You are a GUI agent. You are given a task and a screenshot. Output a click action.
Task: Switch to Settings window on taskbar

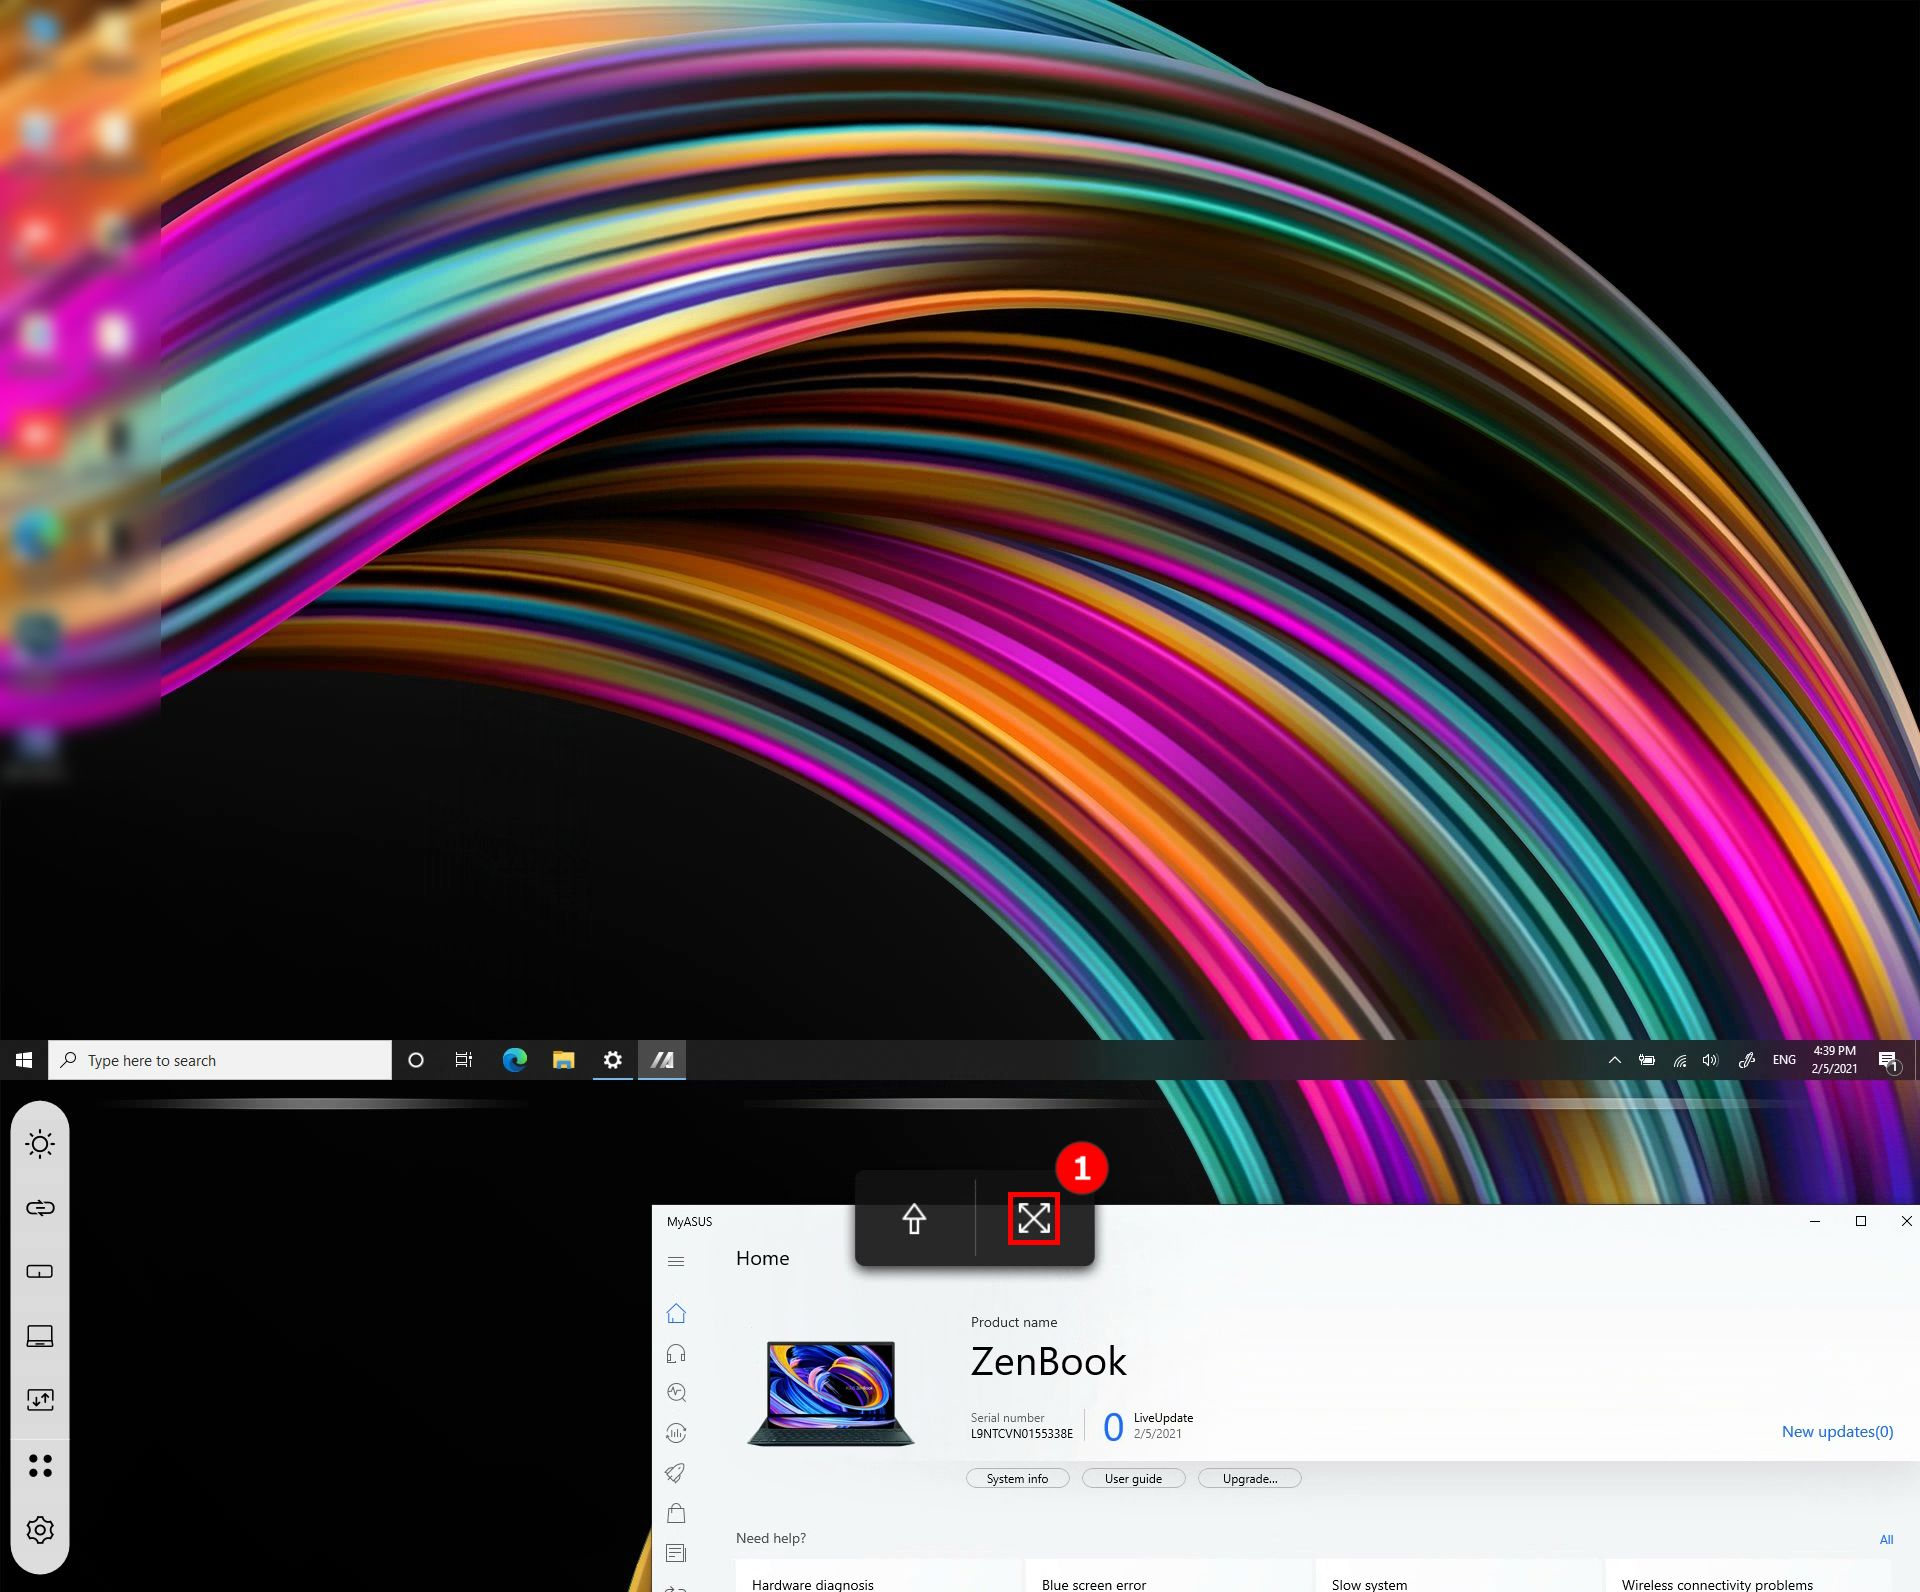pyautogui.click(x=613, y=1060)
